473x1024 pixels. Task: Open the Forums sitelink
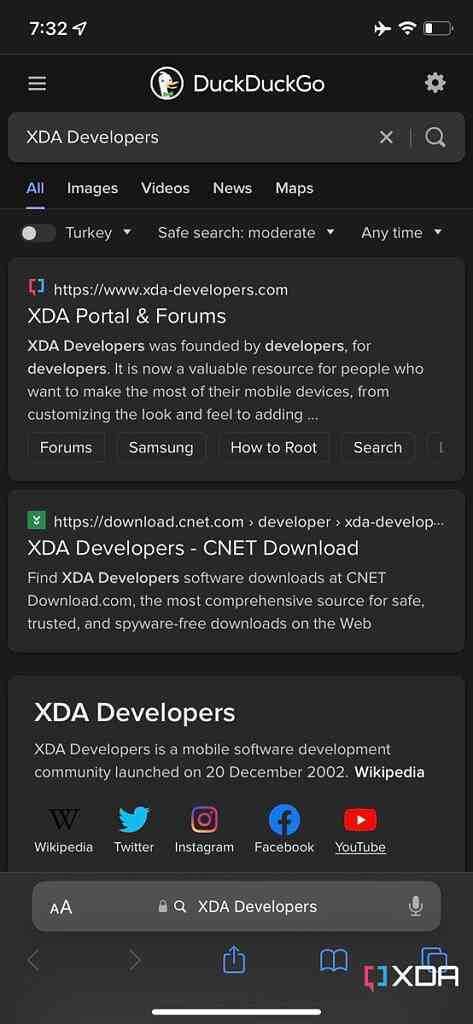coord(66,447)
